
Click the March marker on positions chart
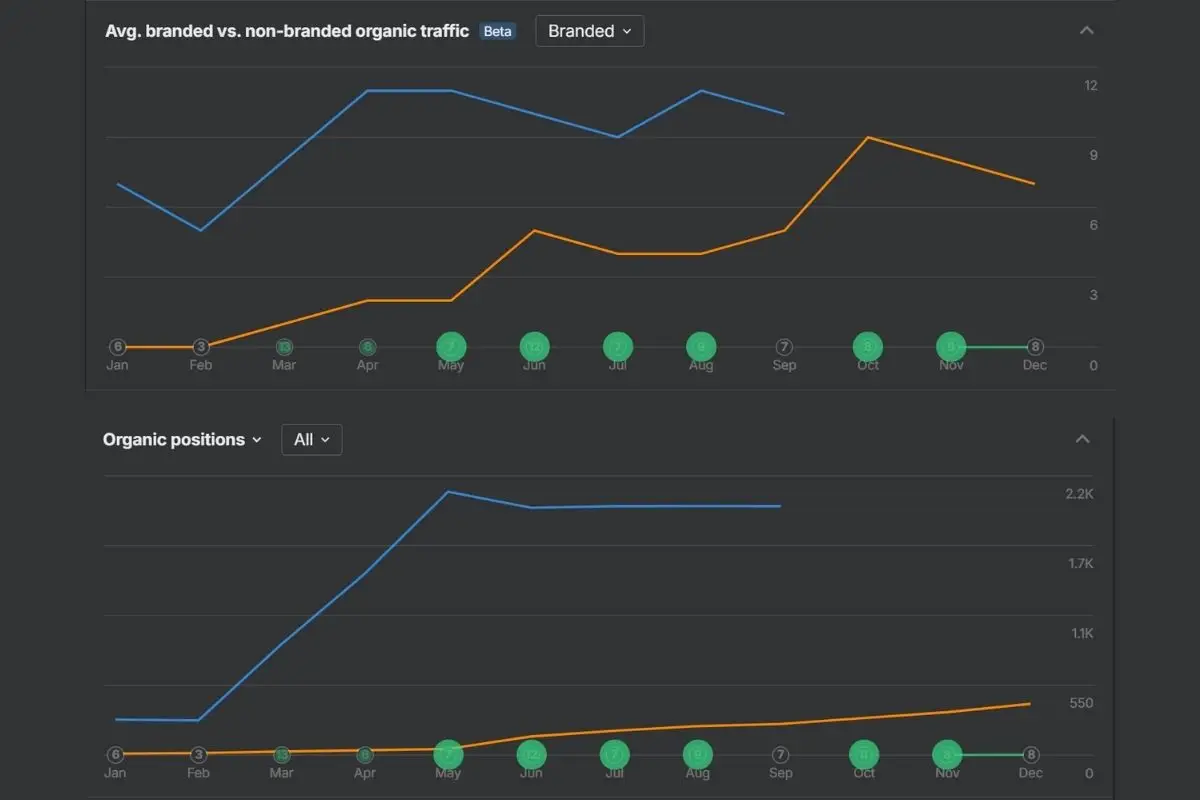click(x=282, y=755)
